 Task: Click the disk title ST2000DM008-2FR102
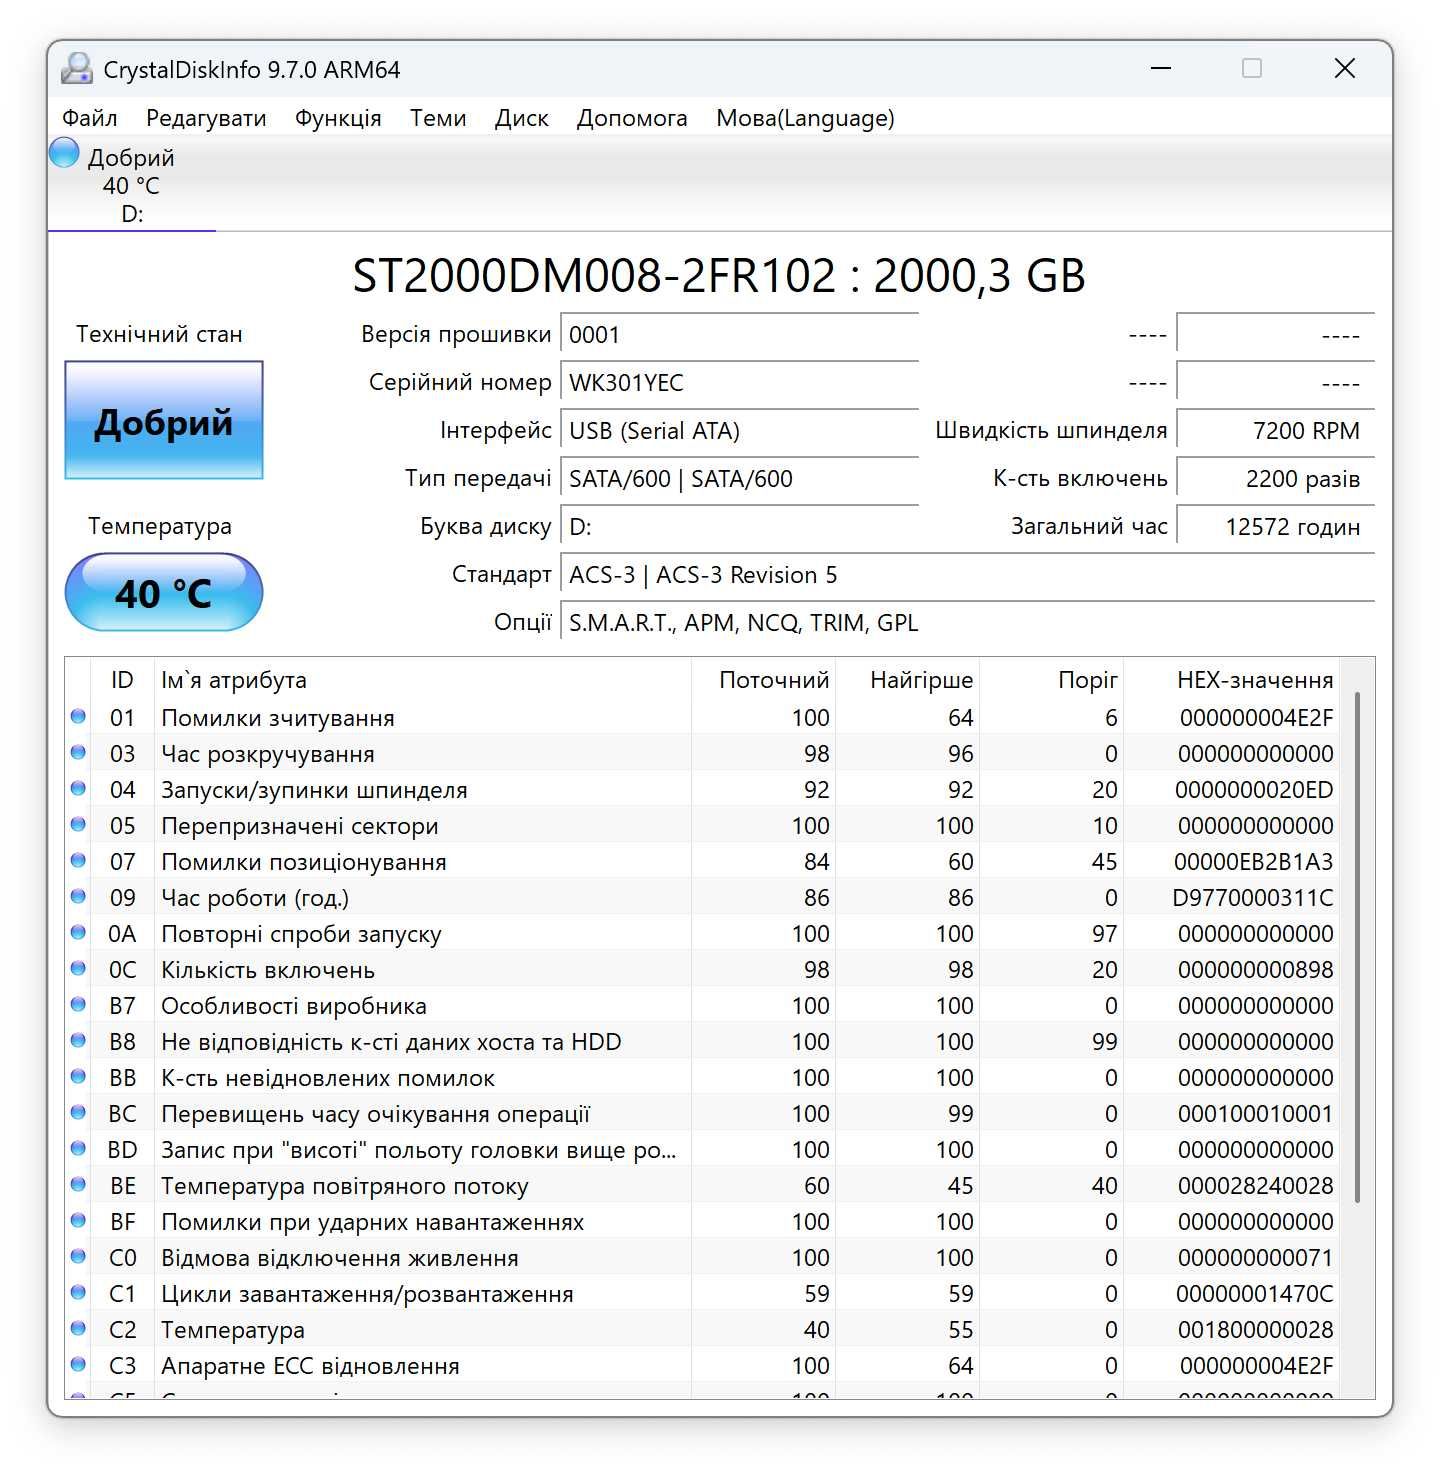point(718,275)
